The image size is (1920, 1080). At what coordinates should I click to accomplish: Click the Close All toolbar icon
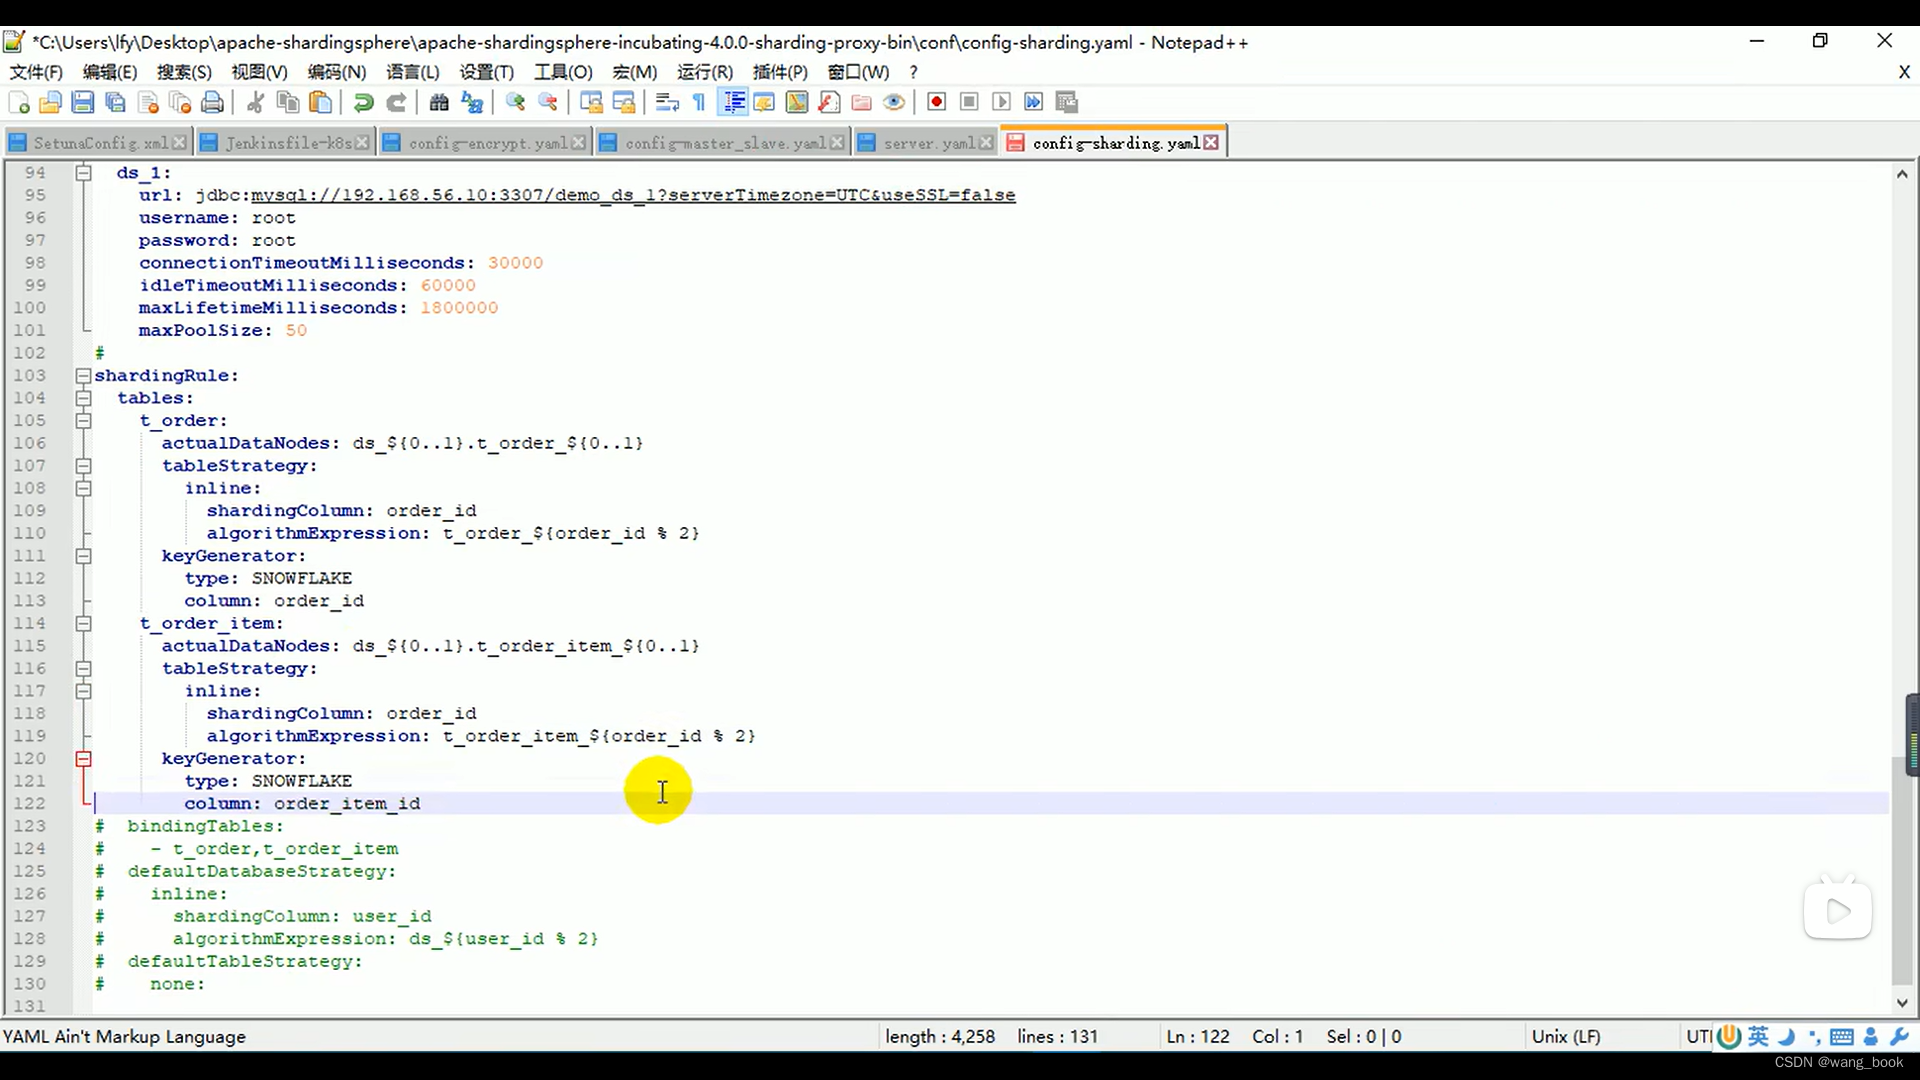tap(180, 102)
